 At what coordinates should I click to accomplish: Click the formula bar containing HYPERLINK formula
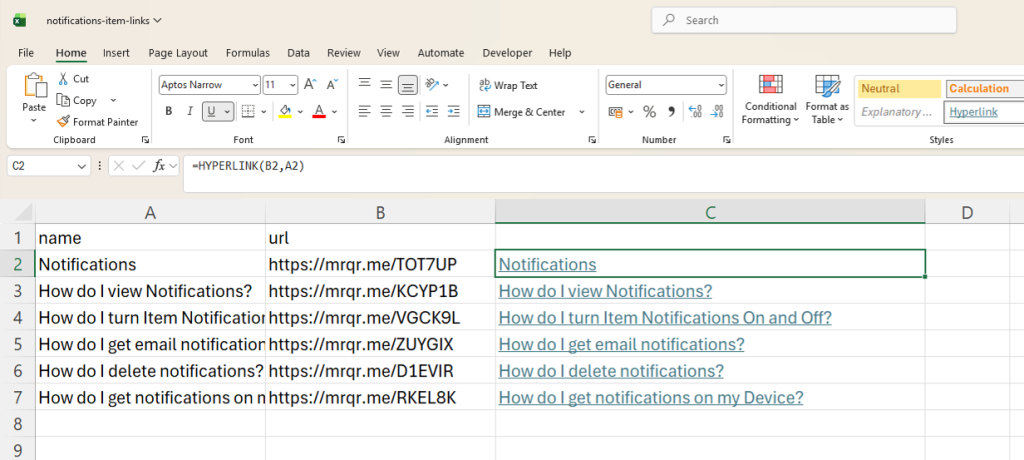pos(603,174)
